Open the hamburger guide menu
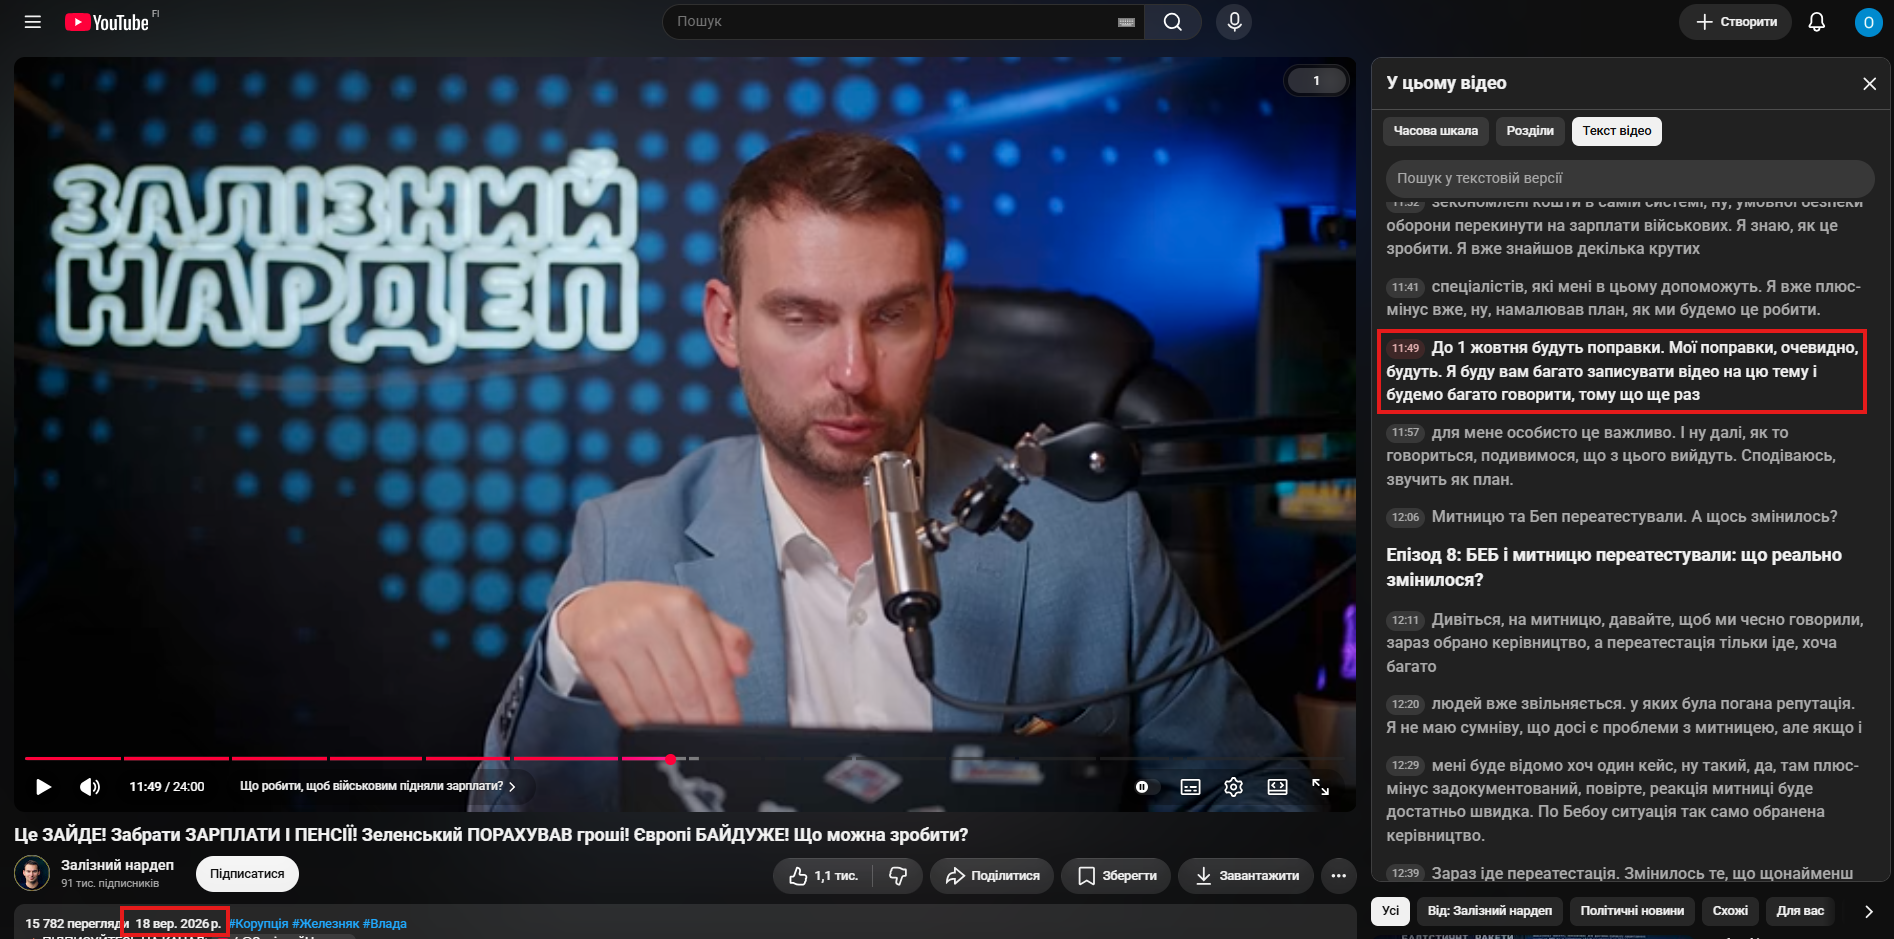 [33, 22]
